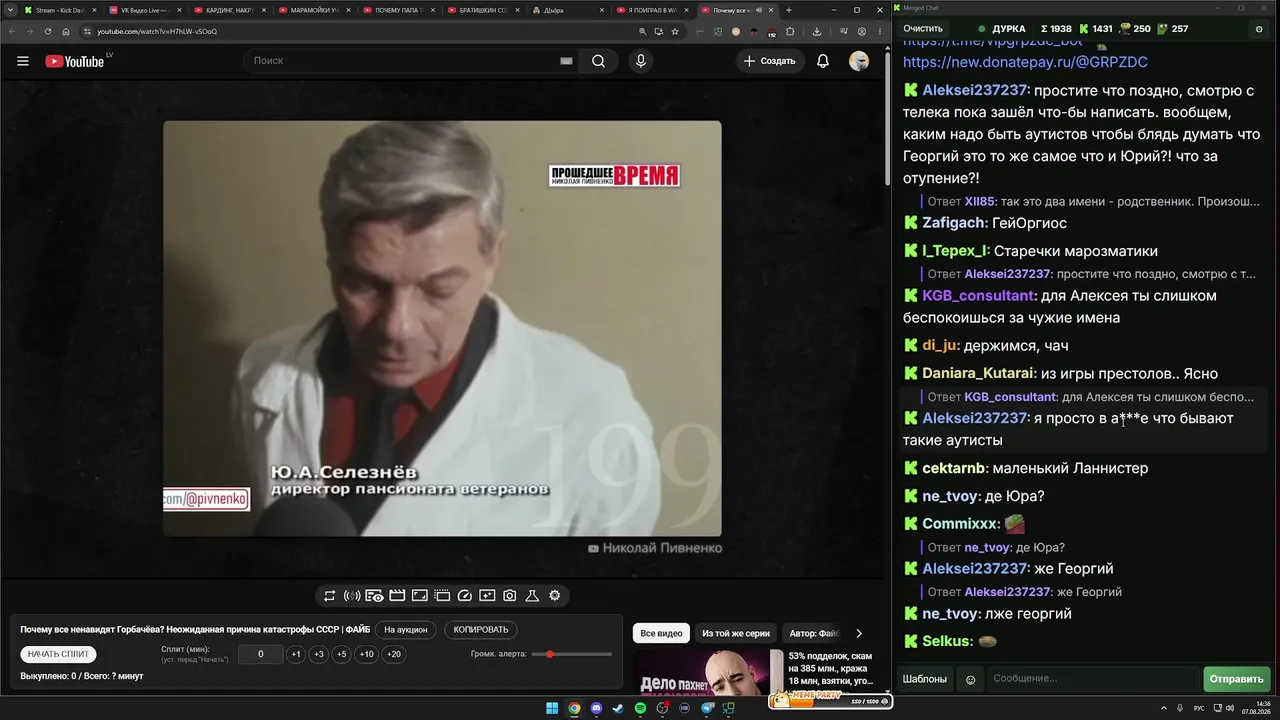The width and height of the screenshot is (1280, 720).
Task: Click the clapperboard icon in video toolbar
Action: (x=397, y=596)
